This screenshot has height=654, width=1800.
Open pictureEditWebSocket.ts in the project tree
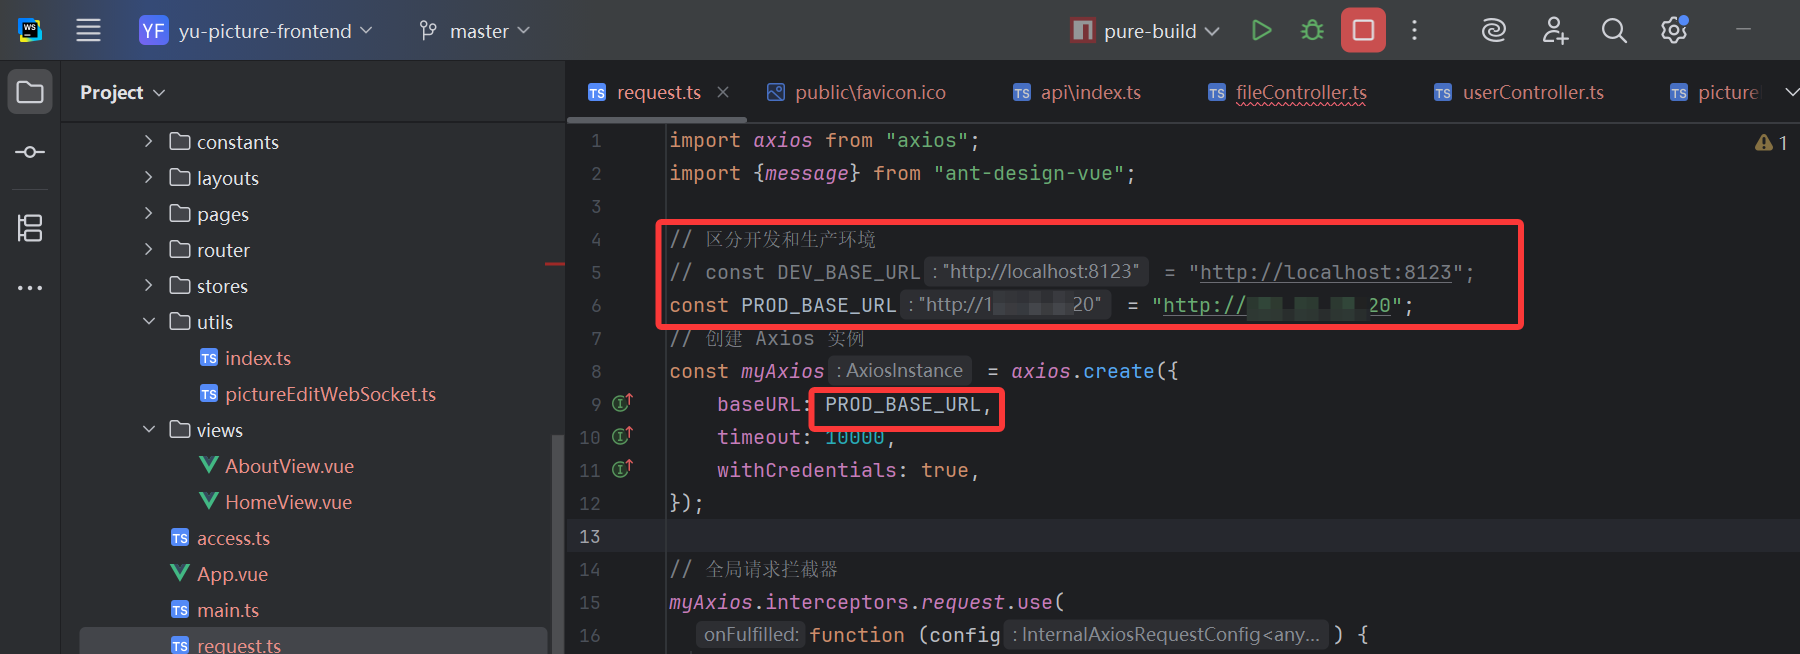(330, 394)
